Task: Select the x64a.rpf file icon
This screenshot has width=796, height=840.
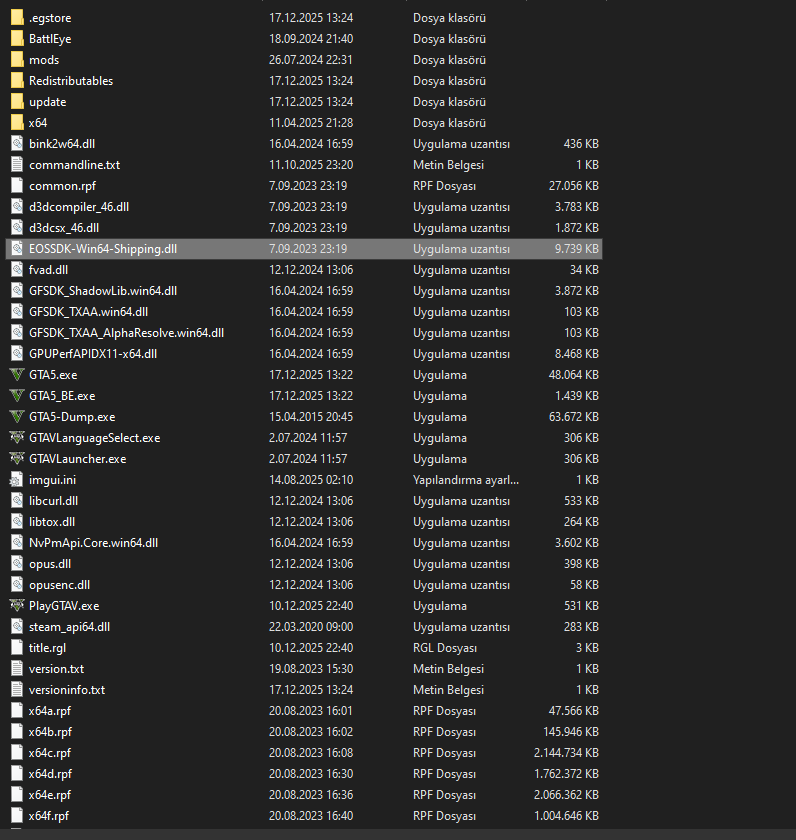Action: [x=17, y=710]
